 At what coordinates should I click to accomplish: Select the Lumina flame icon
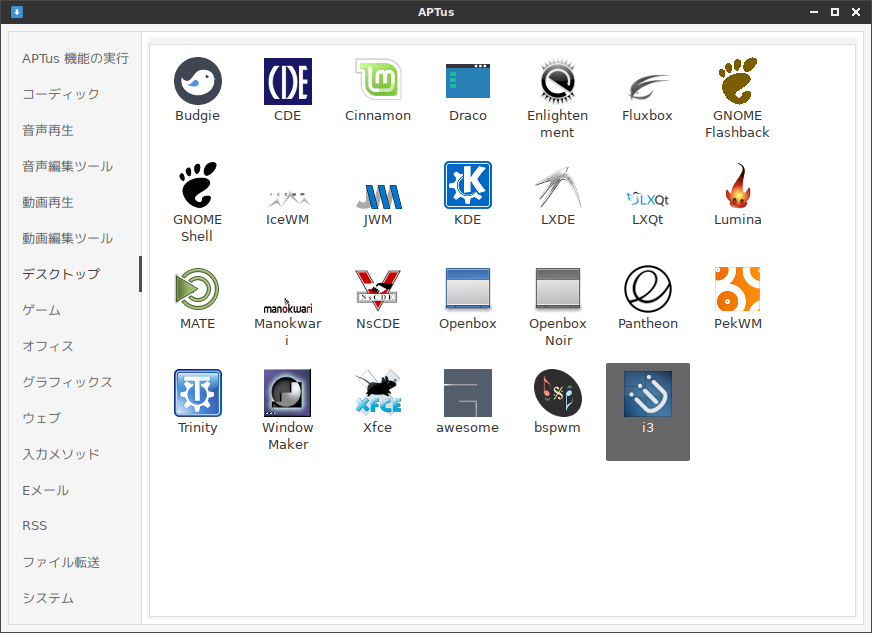tap(737, 185)
